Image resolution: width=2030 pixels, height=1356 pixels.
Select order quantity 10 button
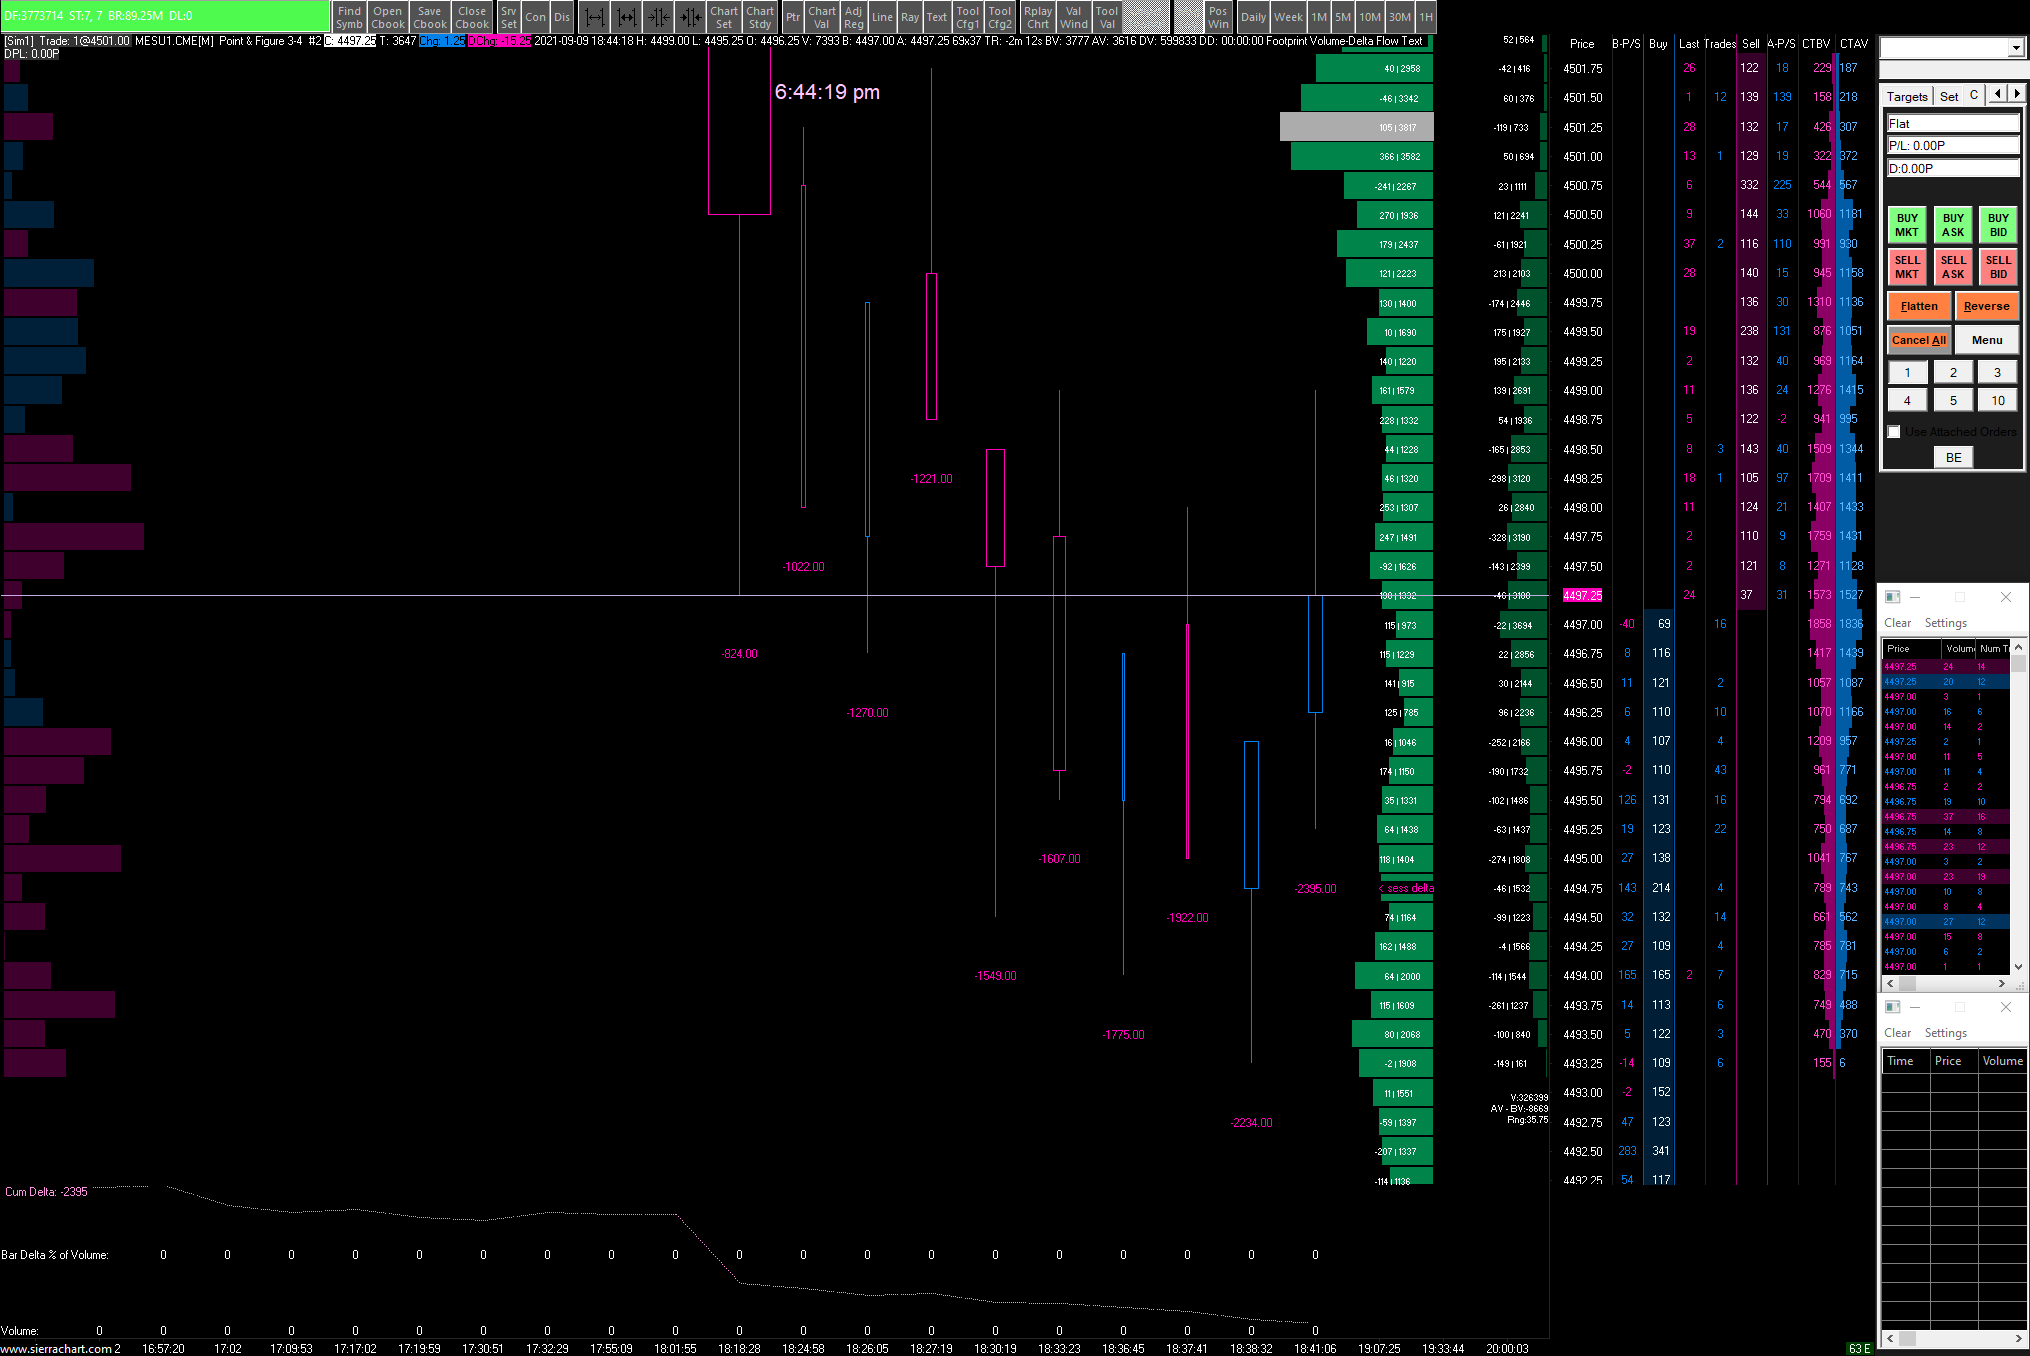1997,400
